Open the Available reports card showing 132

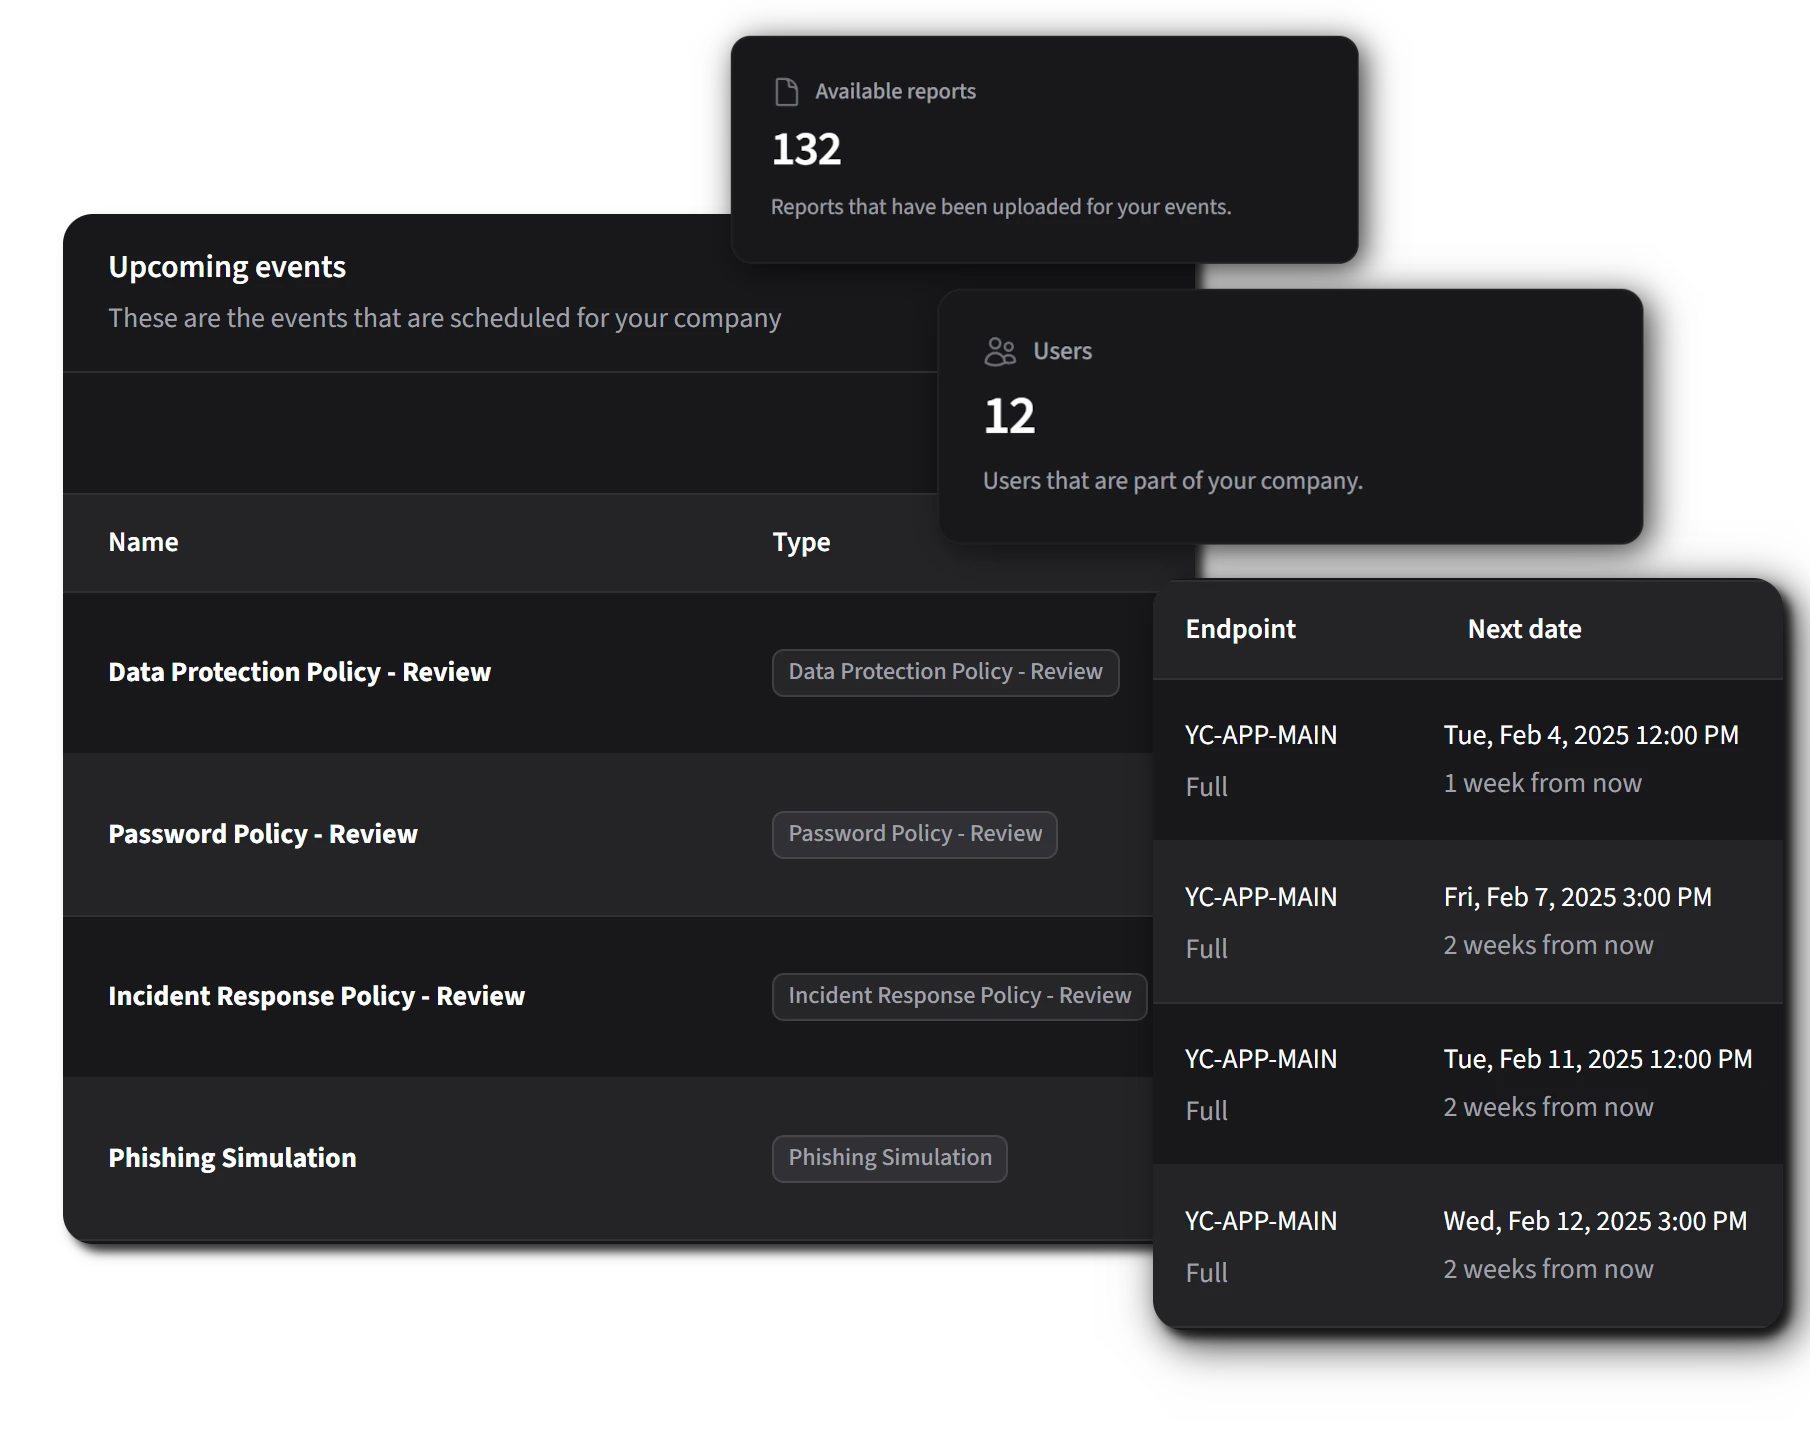pos(1043,150)
